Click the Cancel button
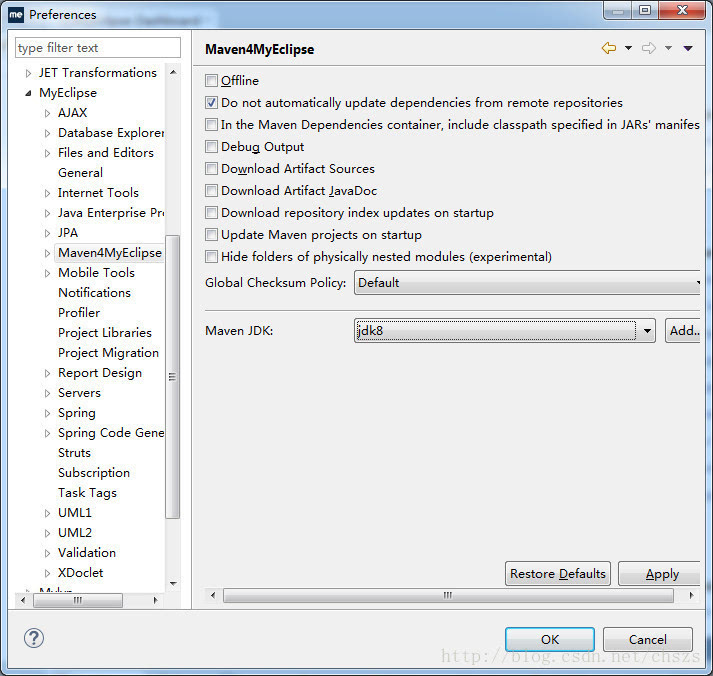 (648, 640)
